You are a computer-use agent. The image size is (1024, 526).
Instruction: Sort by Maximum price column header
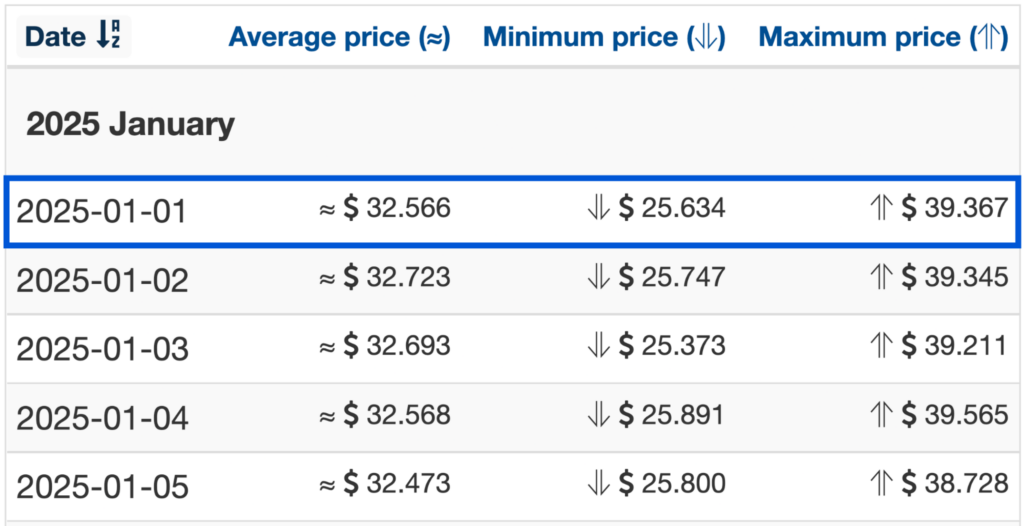pos(884,37)
